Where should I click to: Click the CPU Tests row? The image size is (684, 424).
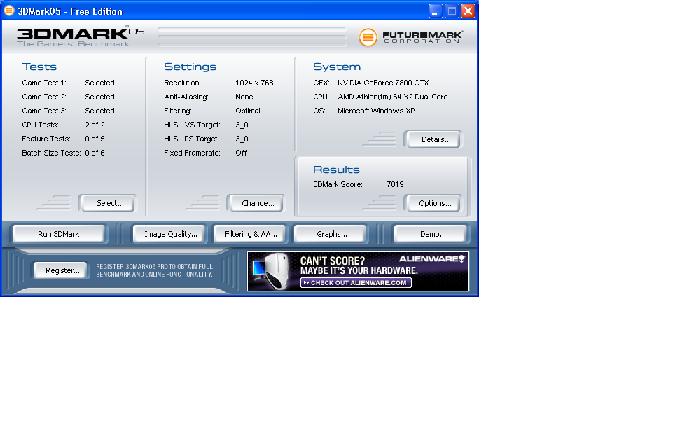pos(63,124)
